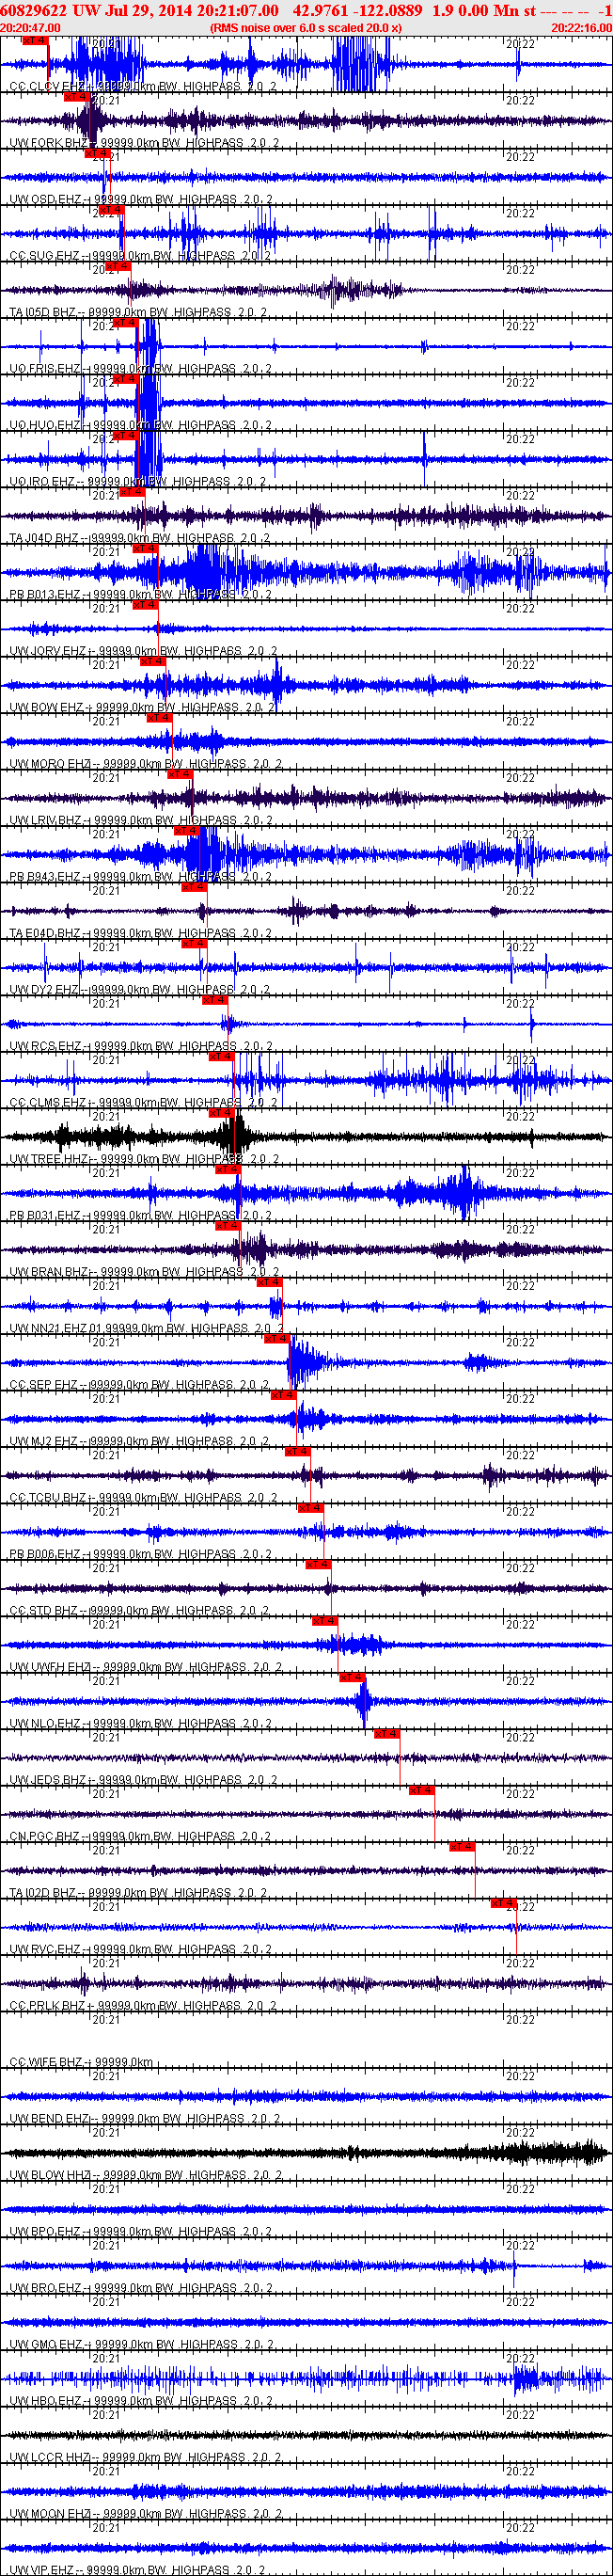Image resolution: width=613 pixels, height=2576 pixels.
Task: Click the red pick flag on UW RVC trace
Action: pos(503,1903)
